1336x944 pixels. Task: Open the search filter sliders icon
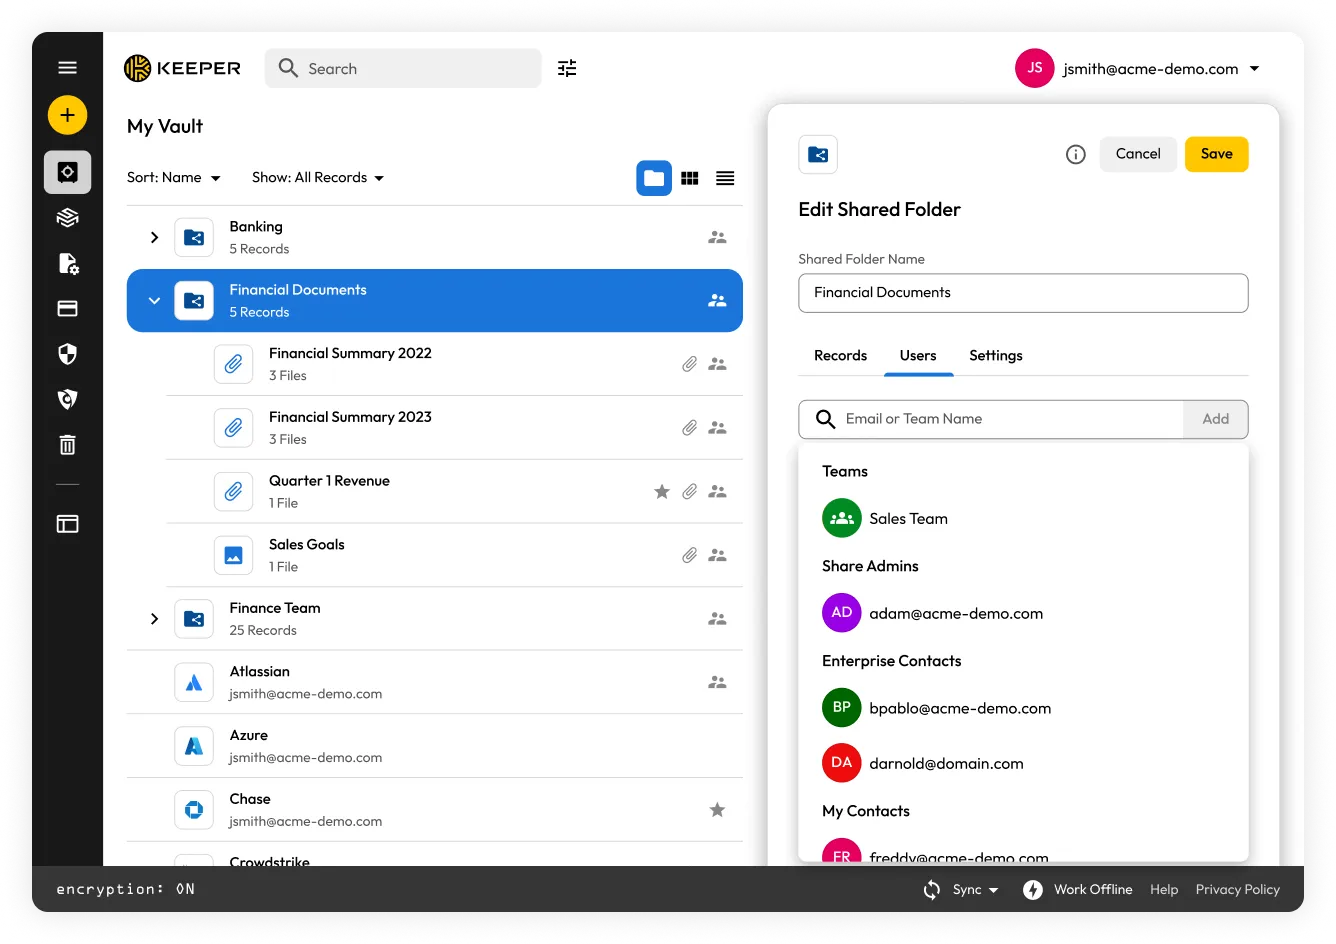567,68
